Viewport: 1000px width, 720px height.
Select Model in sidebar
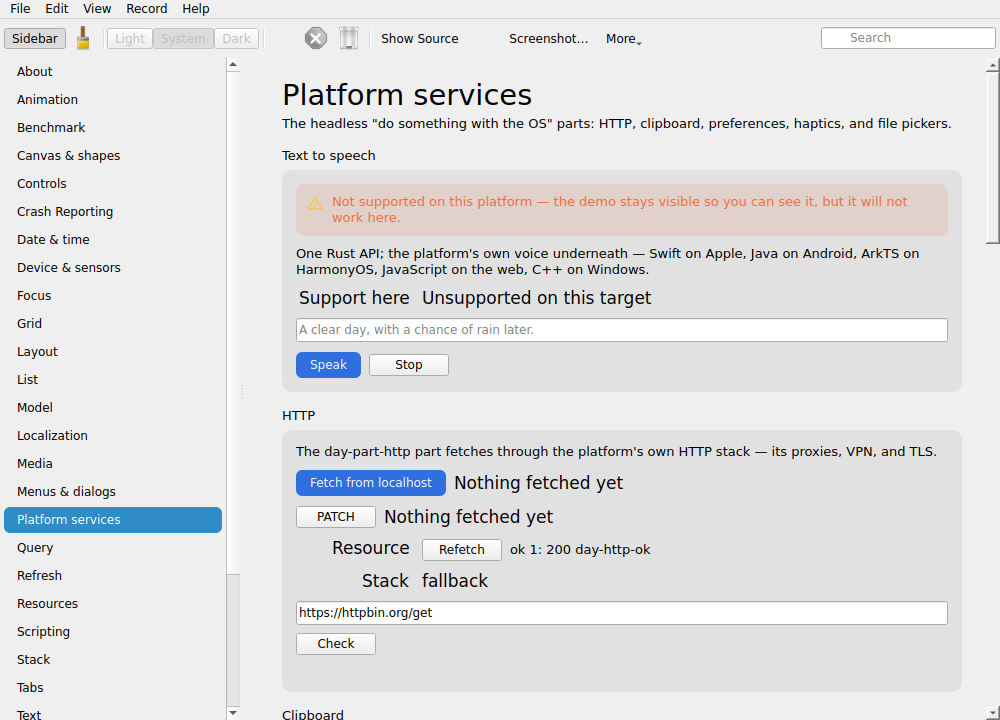pyautogui.click(x=113, y=408)
